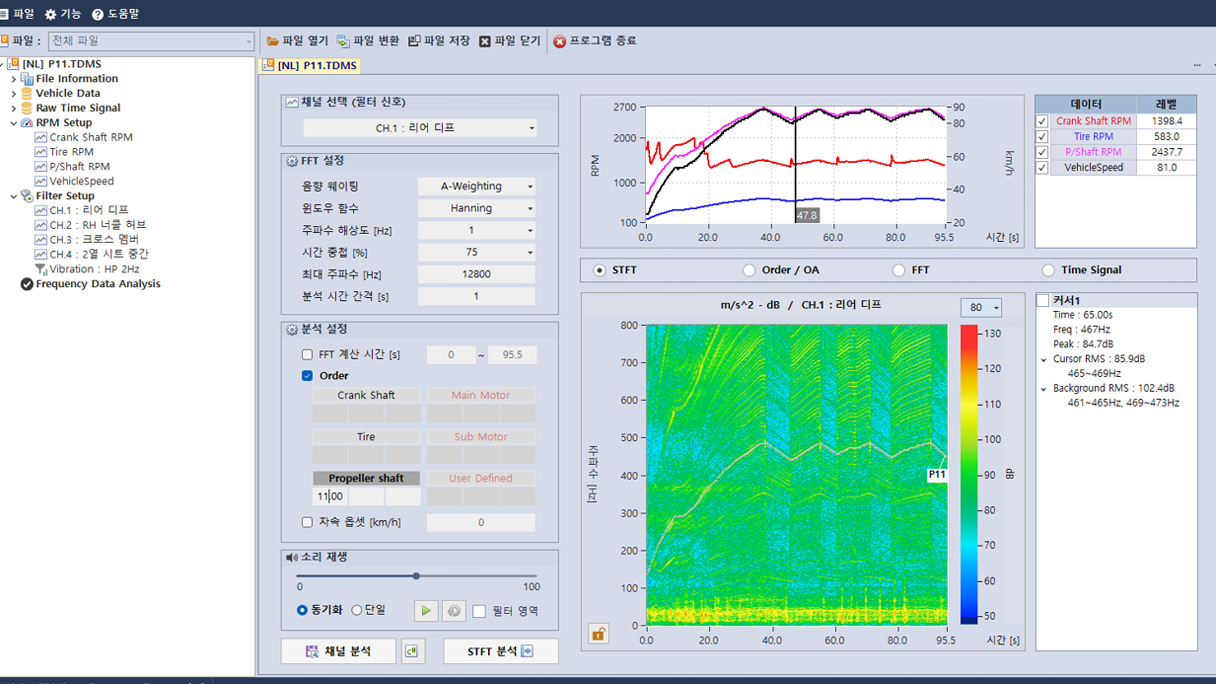Click the sound playback volume slider handle

416,576
